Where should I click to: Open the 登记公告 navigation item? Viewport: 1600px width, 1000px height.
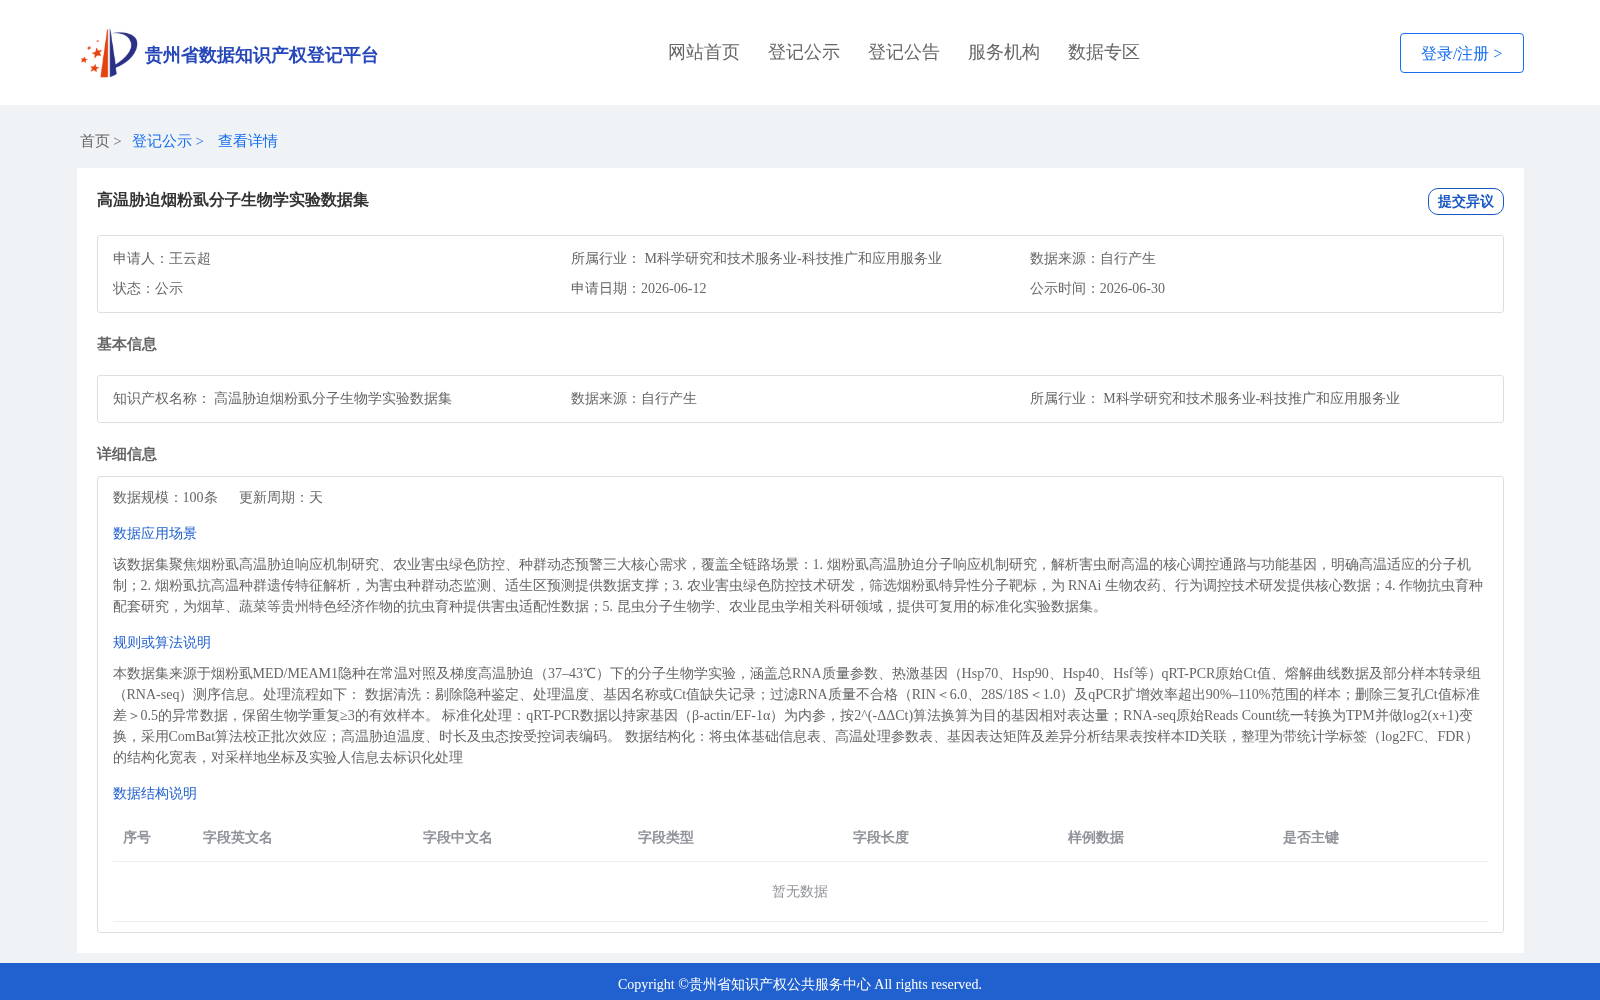[904, 52]
